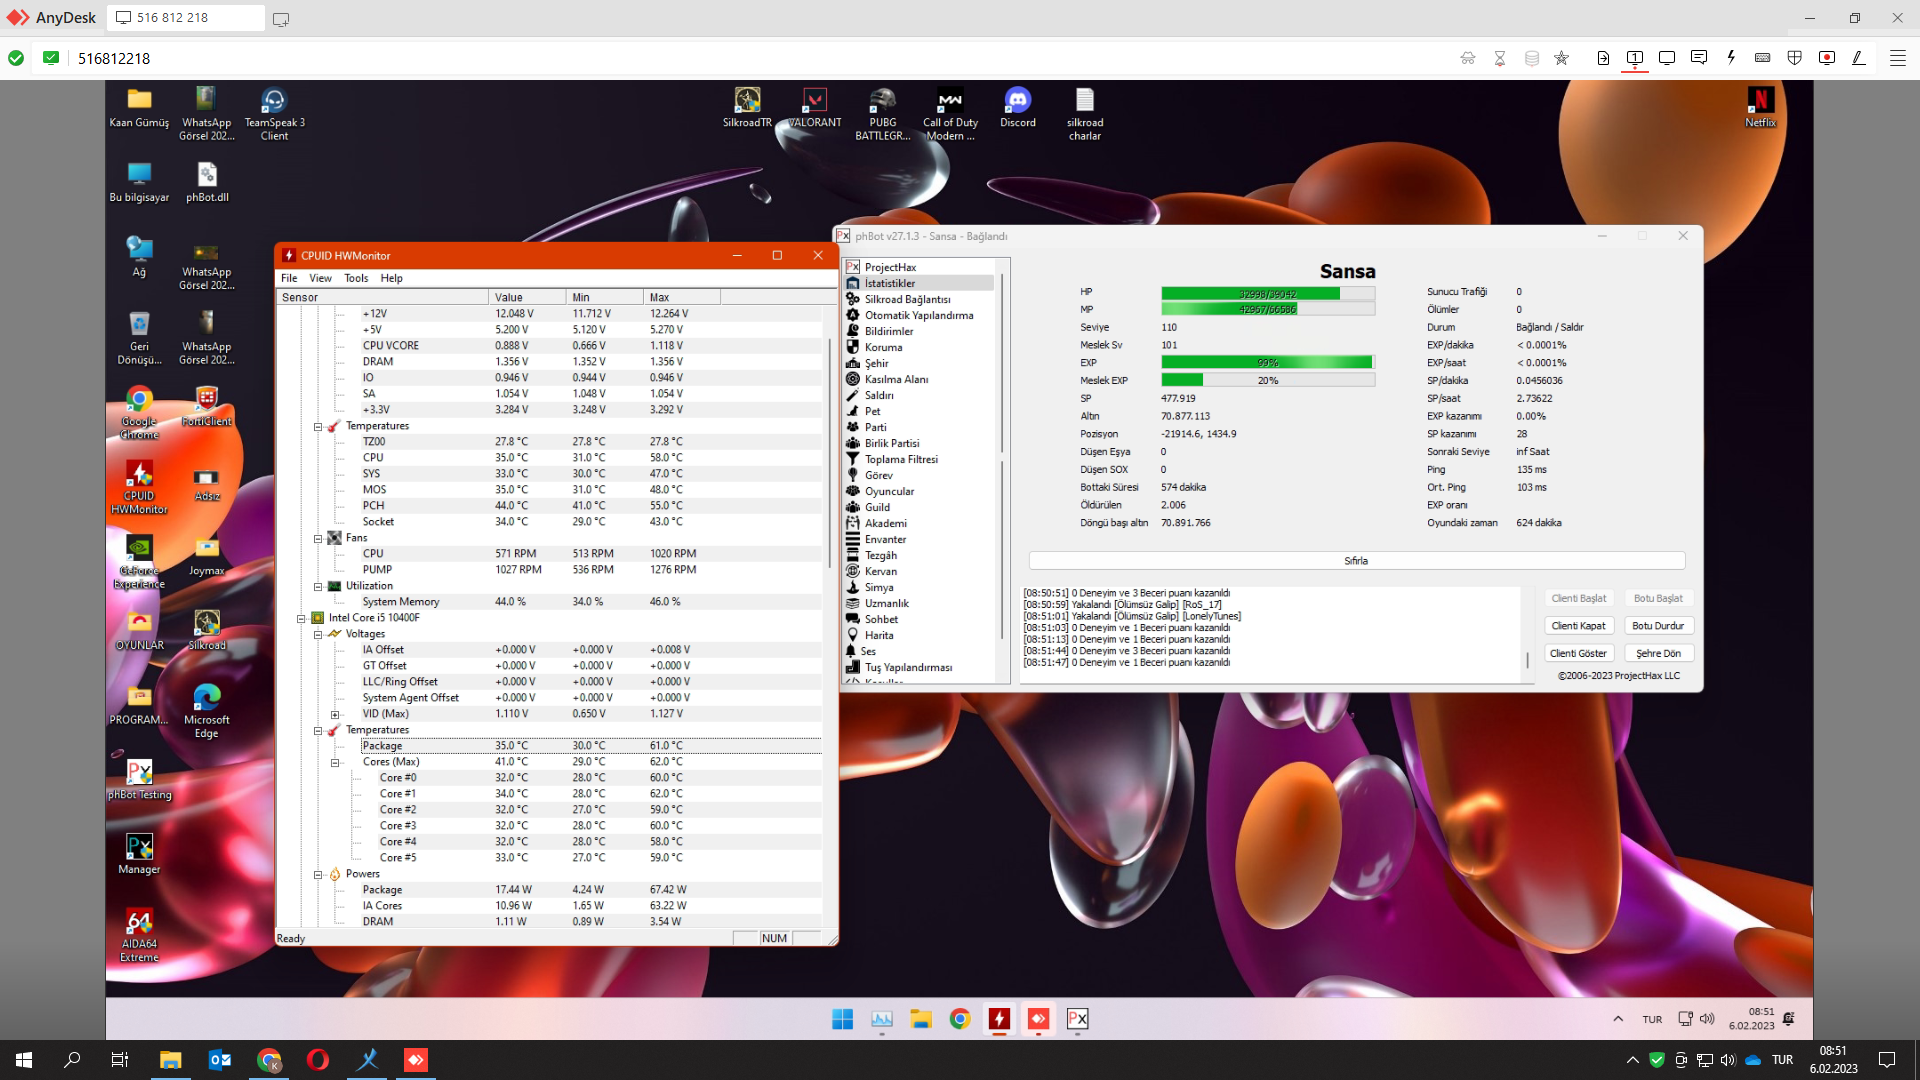
Task: Open phBot Koruma section in sidebar
Action: (x=883, y=347)
